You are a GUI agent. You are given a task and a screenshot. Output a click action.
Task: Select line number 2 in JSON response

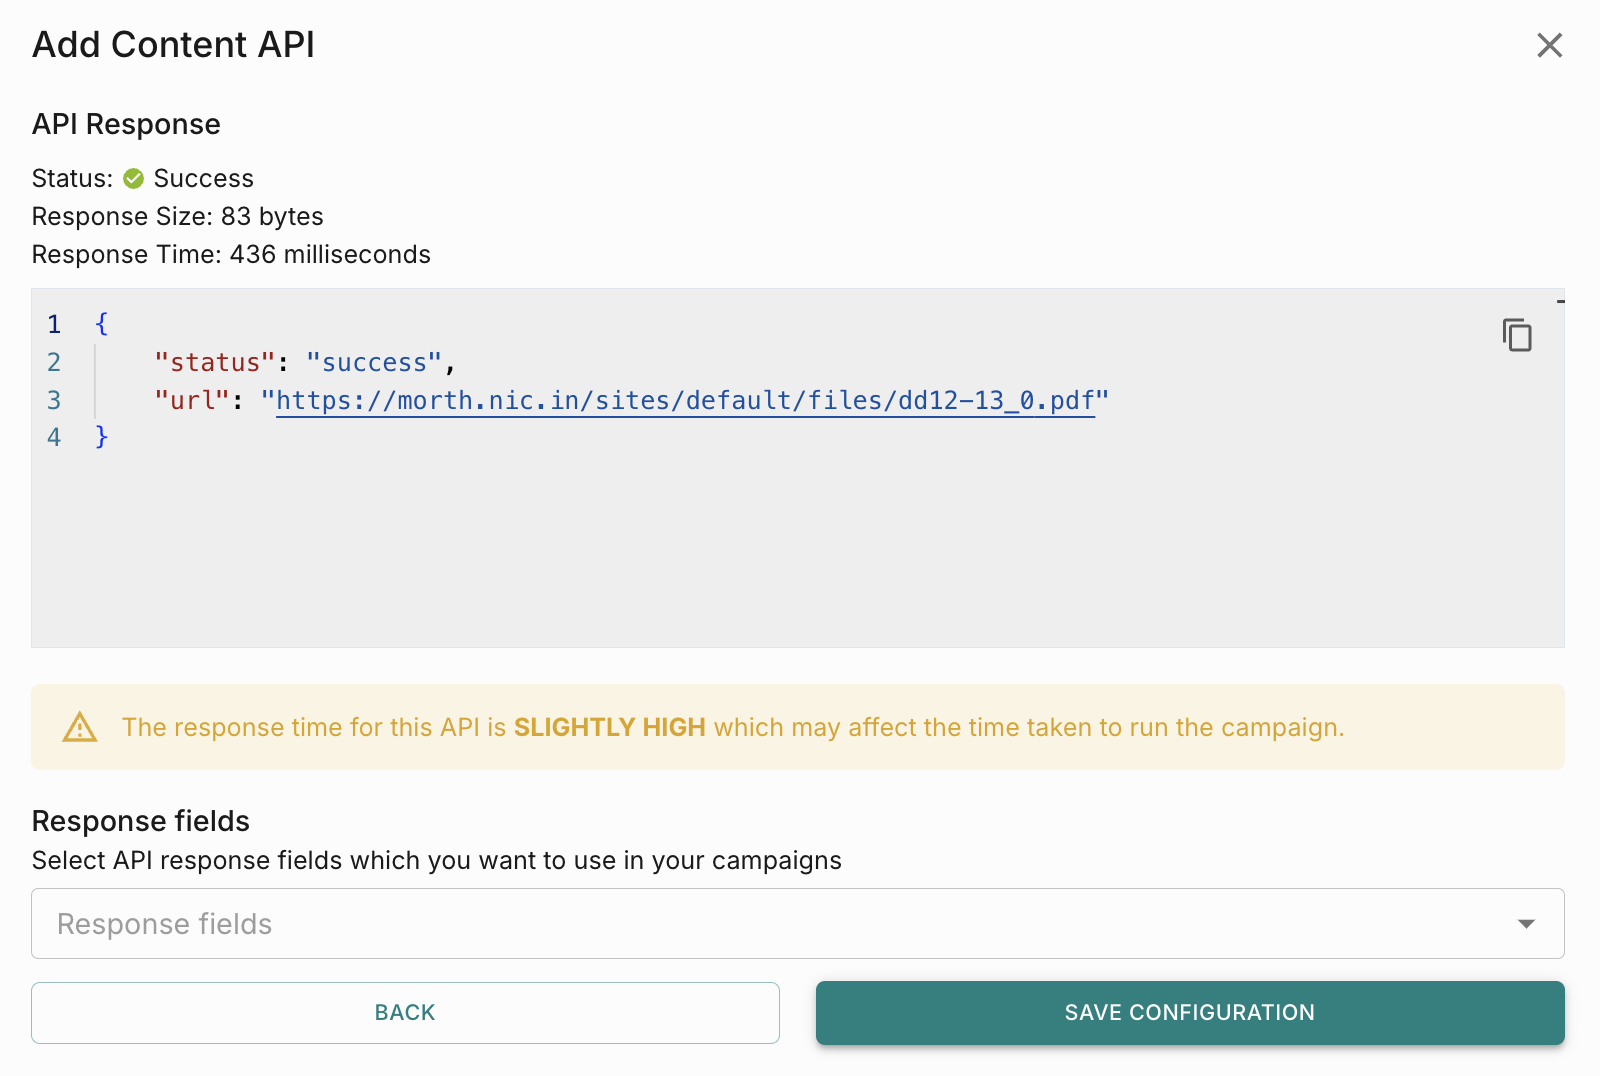coord(54,362)
